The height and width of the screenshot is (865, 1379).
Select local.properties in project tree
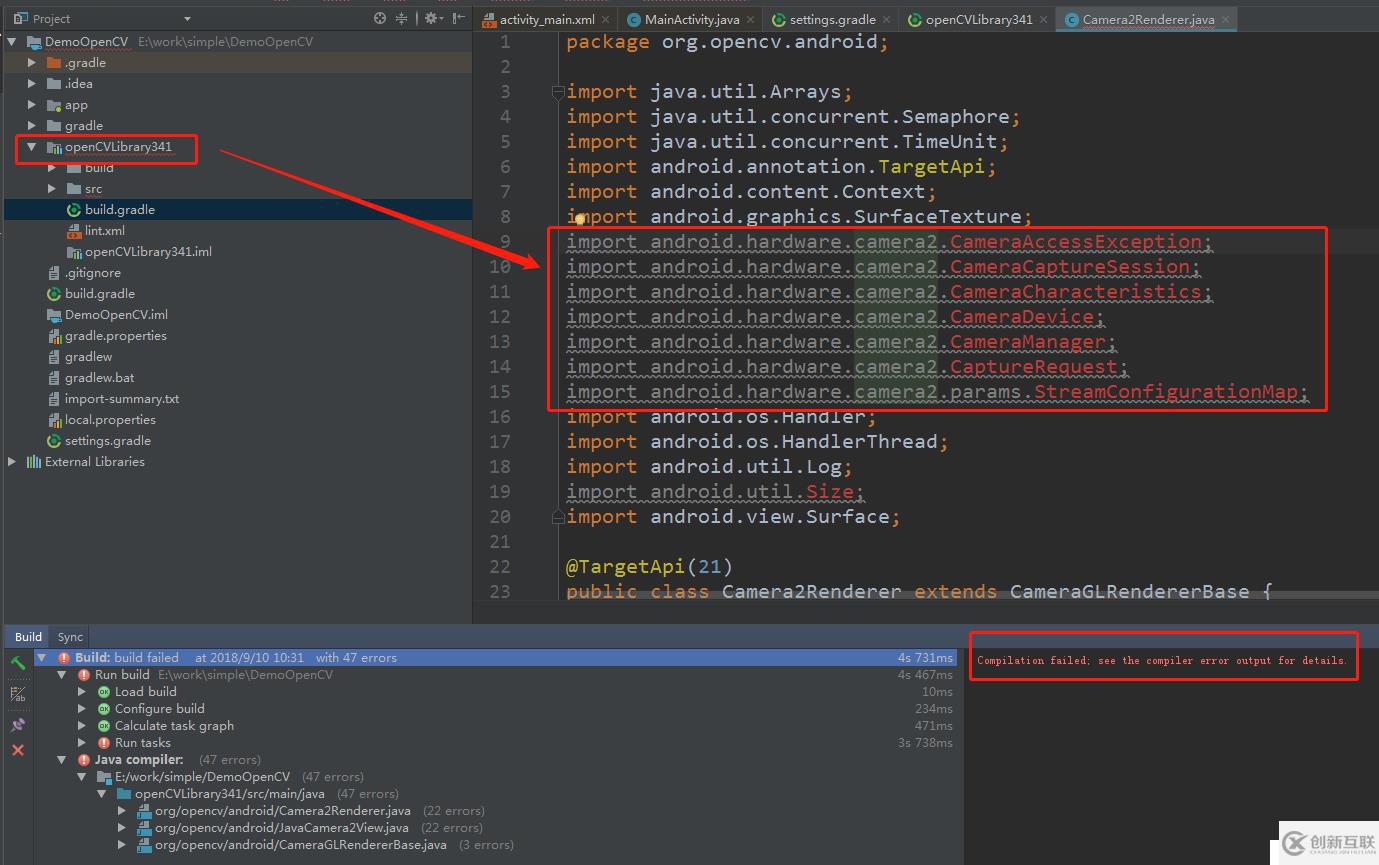110,420
